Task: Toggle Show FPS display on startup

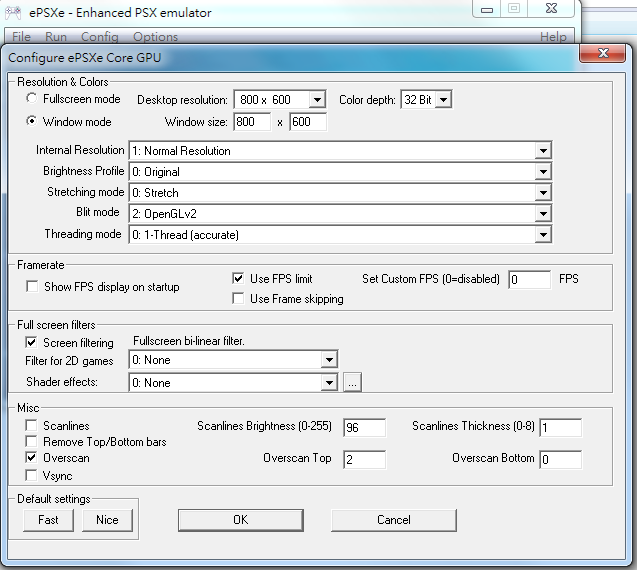Action: 32,286
